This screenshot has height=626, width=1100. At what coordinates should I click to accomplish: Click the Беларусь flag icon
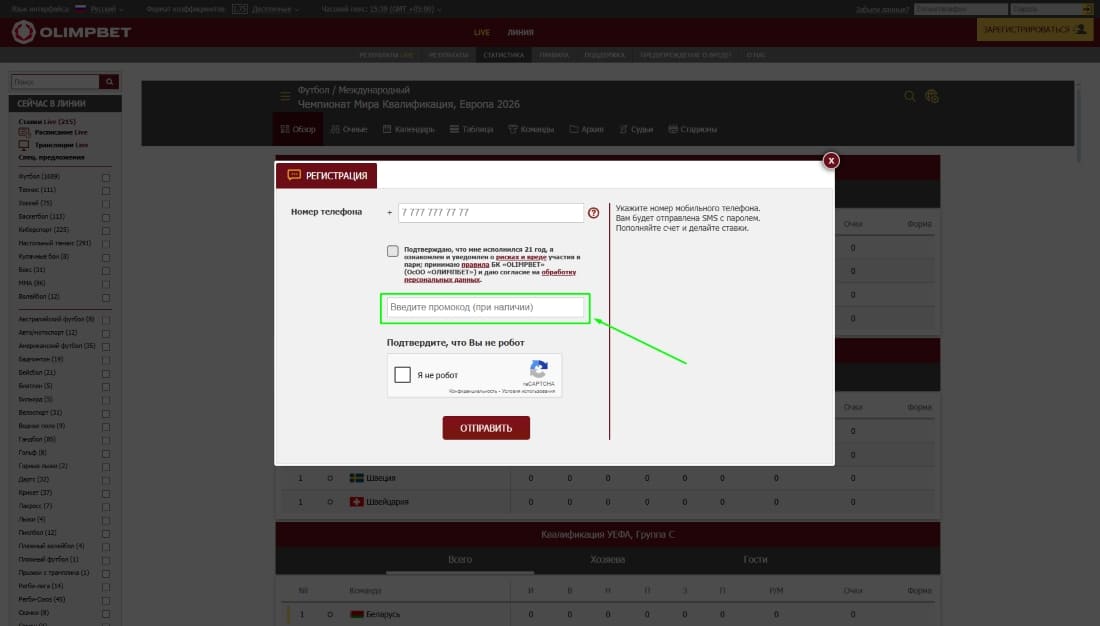click(x=356, y=614)
